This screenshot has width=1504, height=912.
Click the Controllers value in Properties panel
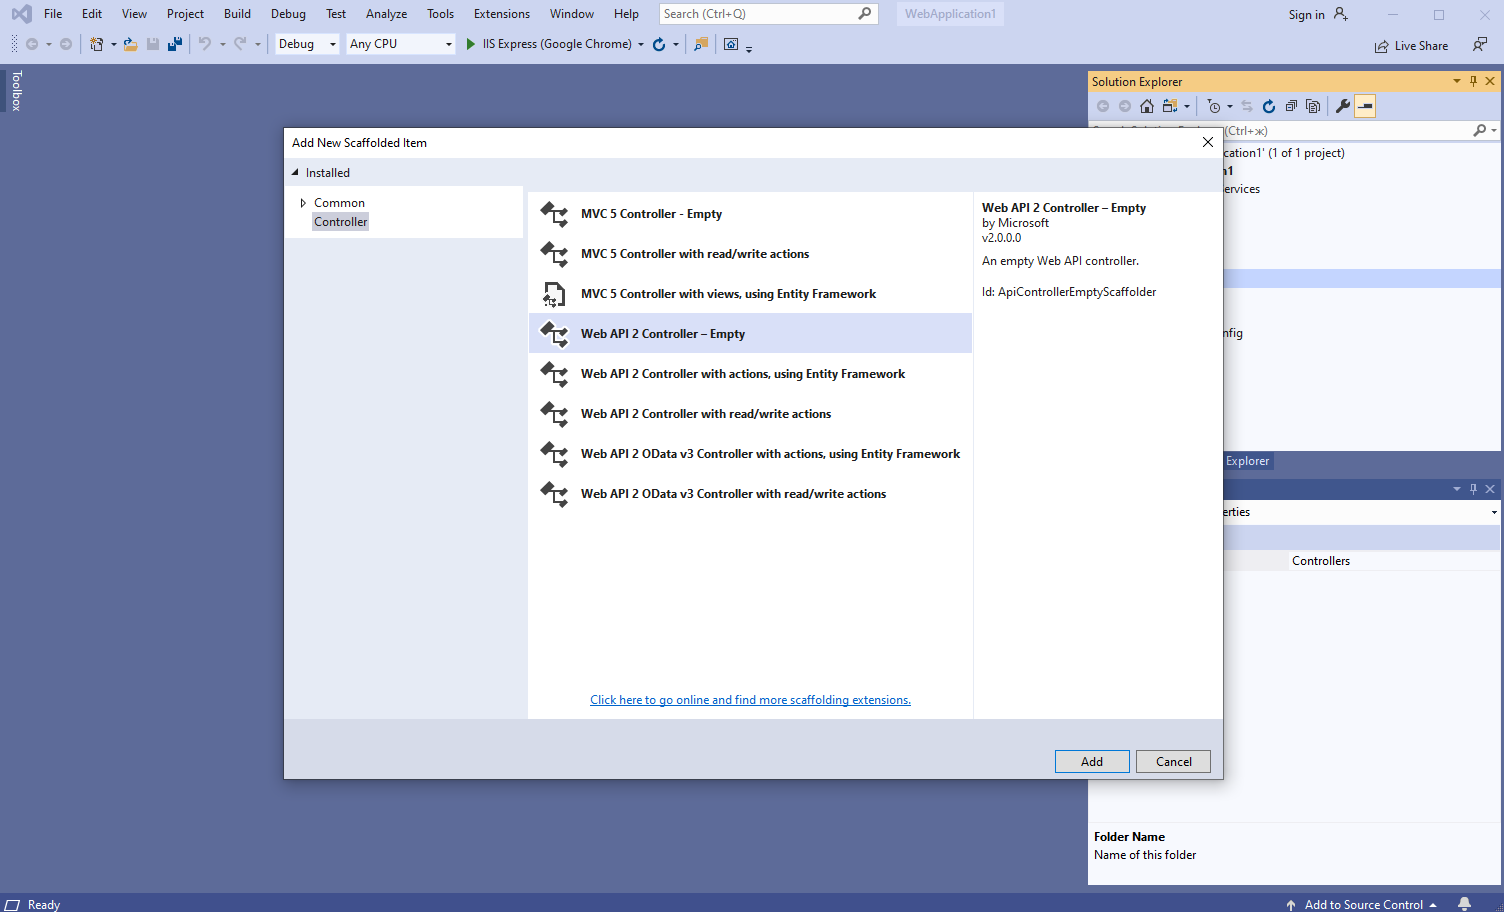[x=1320, y=561]
